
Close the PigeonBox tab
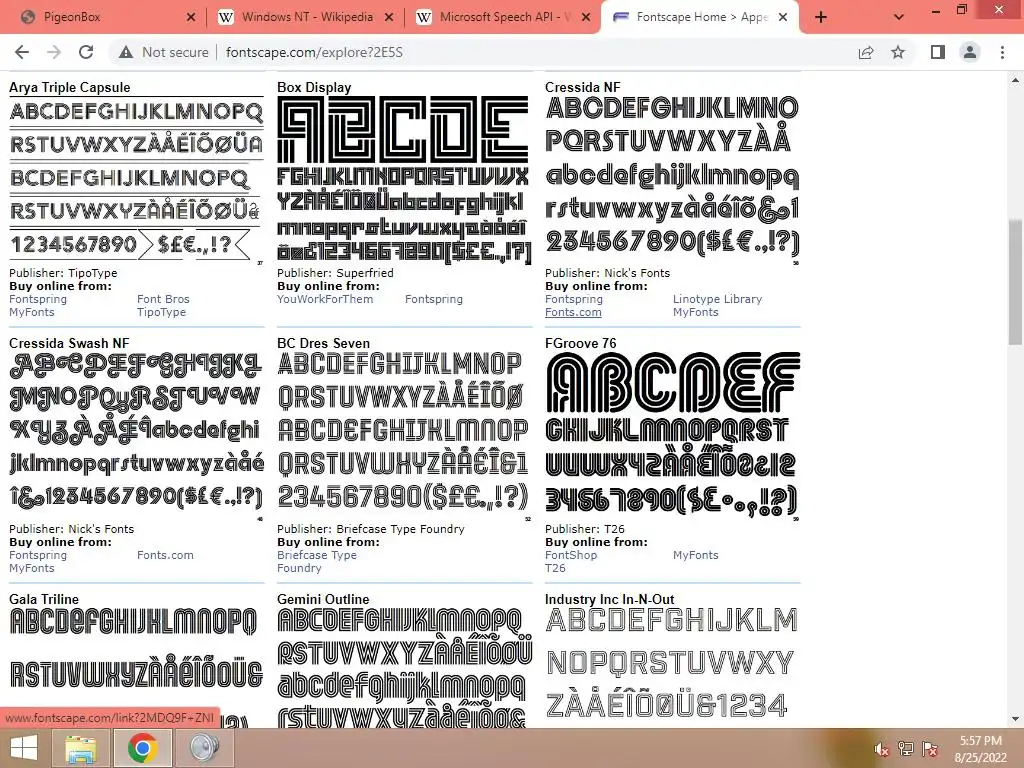click(x=191, y=18)
